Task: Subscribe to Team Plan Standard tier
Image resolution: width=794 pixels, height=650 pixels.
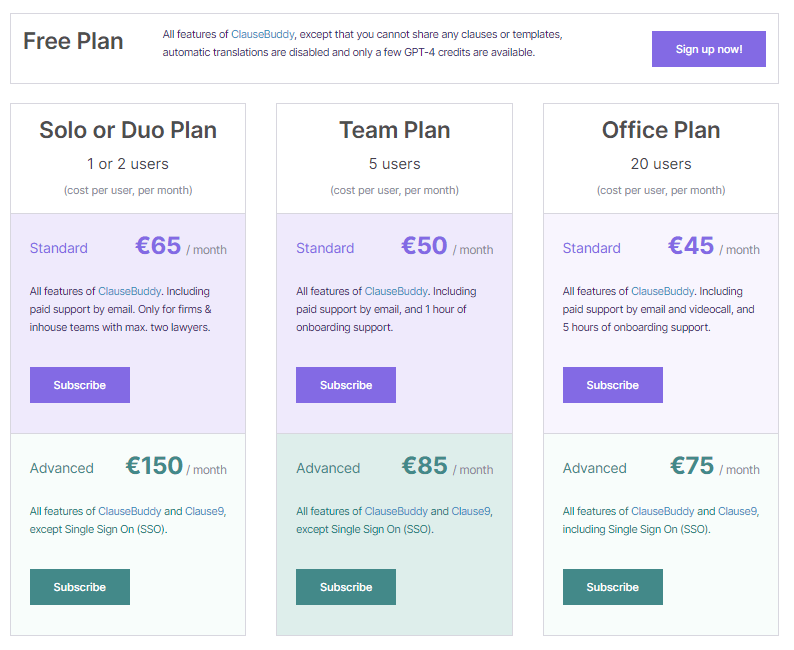Action: coord(346,385)
